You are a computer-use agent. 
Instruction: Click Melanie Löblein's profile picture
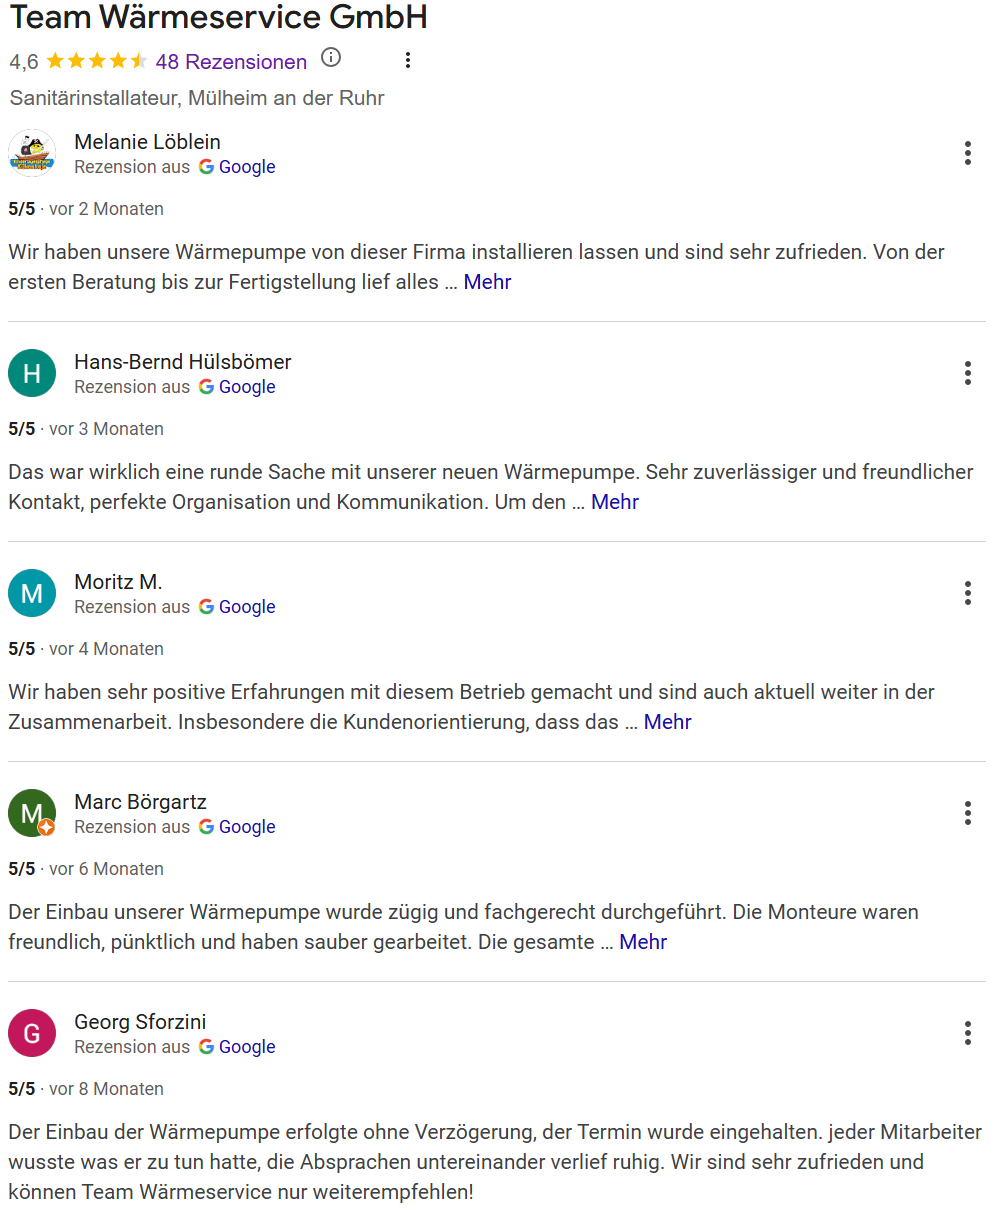32,153
